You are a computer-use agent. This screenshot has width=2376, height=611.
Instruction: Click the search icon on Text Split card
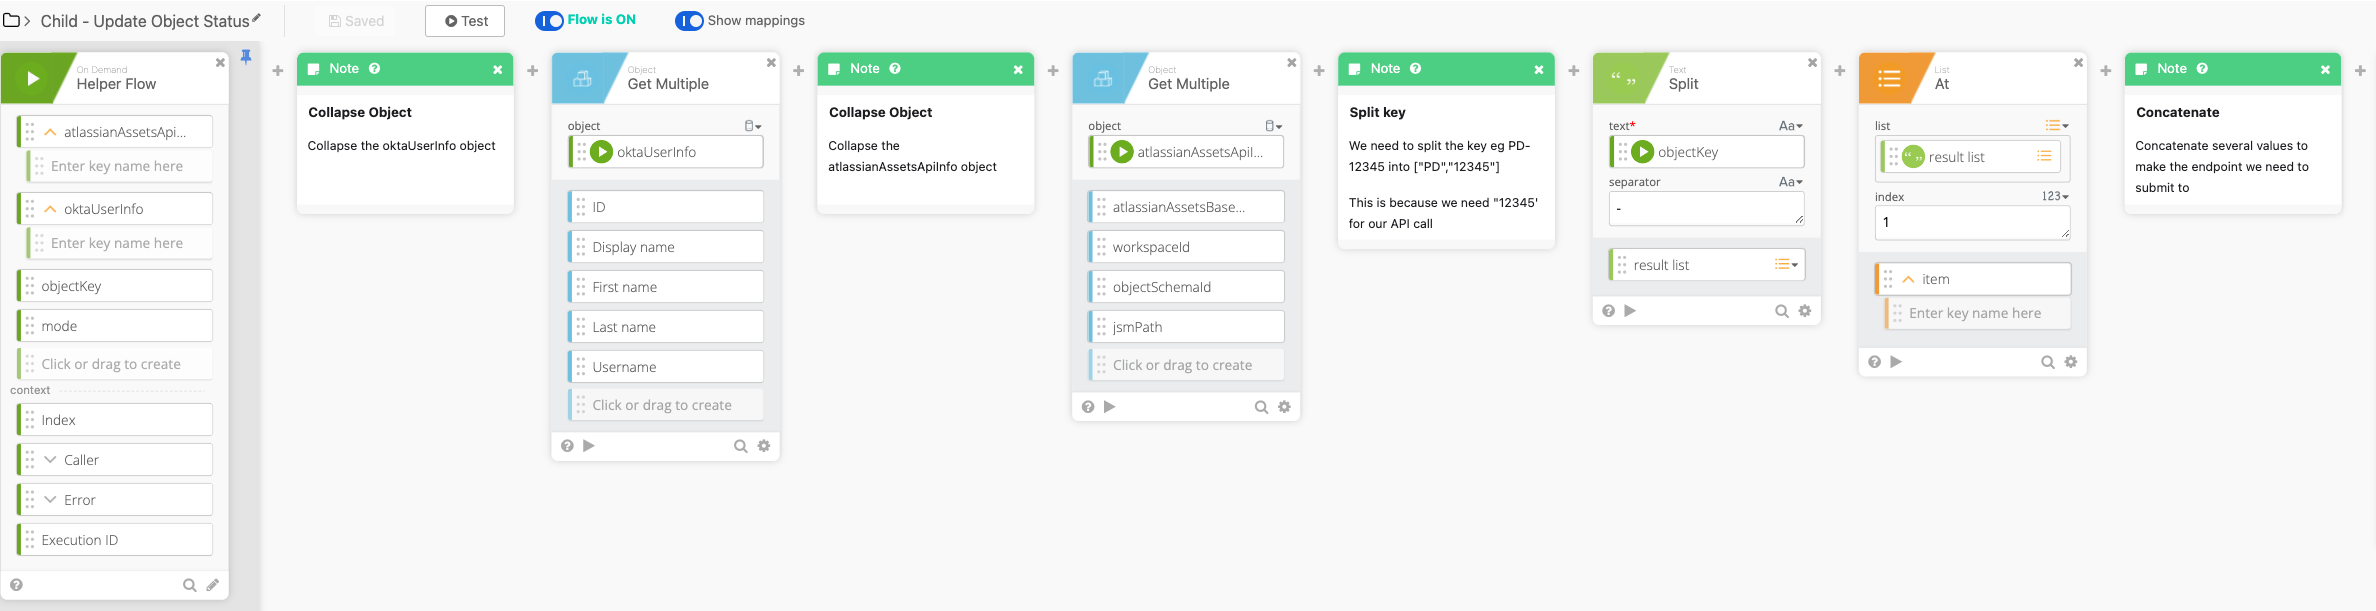point(1781,311)
